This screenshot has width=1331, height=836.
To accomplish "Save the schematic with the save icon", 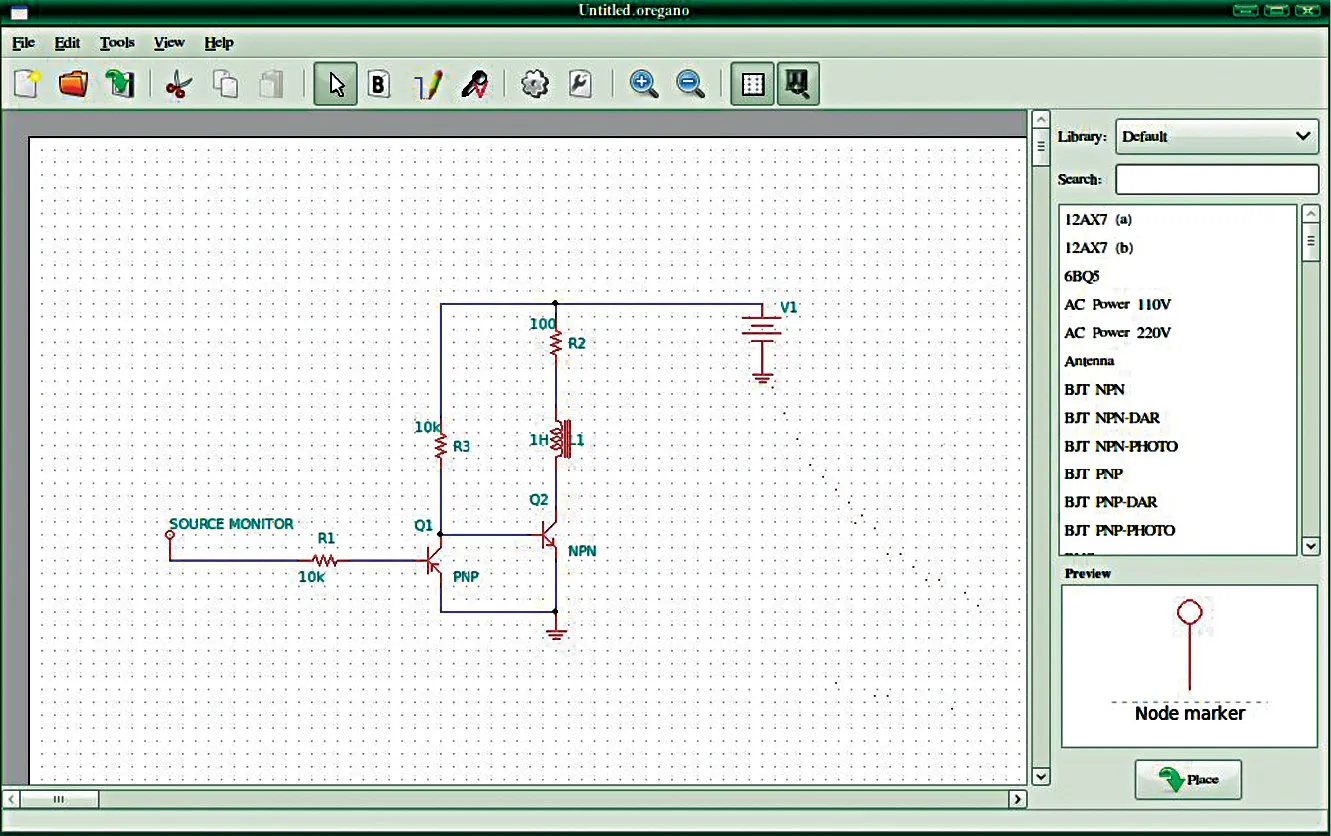I will click(x=120, y=84).
